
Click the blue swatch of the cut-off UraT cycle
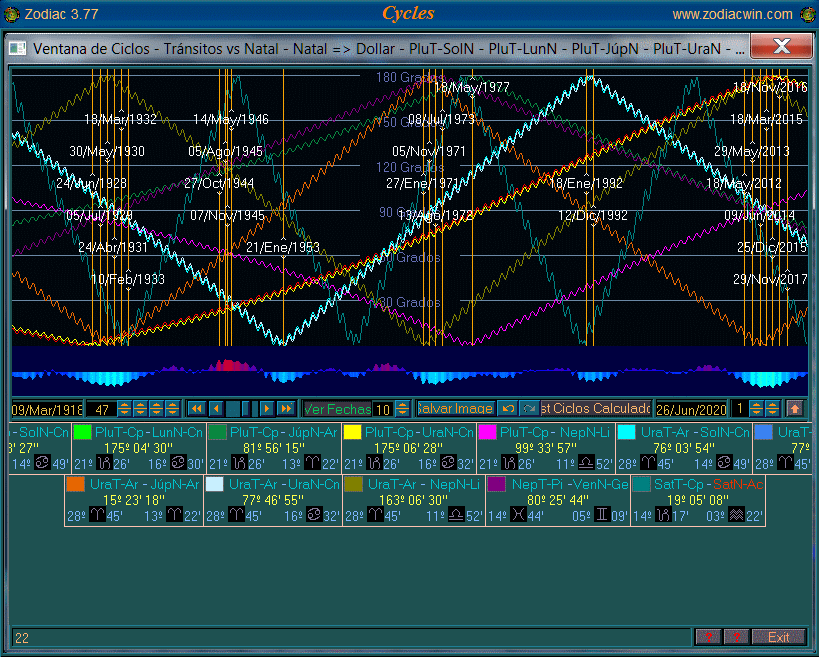[764, 432]
